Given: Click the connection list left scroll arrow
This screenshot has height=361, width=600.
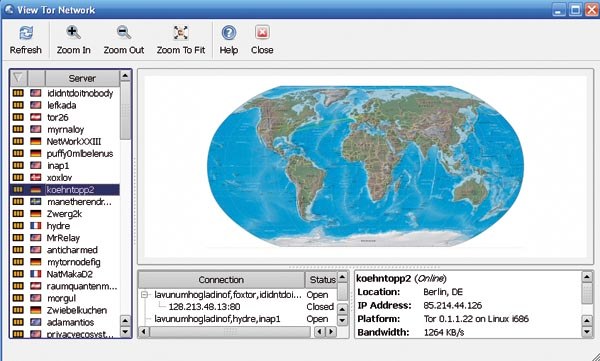Looking at the screenshot, I should coord(143,332).
